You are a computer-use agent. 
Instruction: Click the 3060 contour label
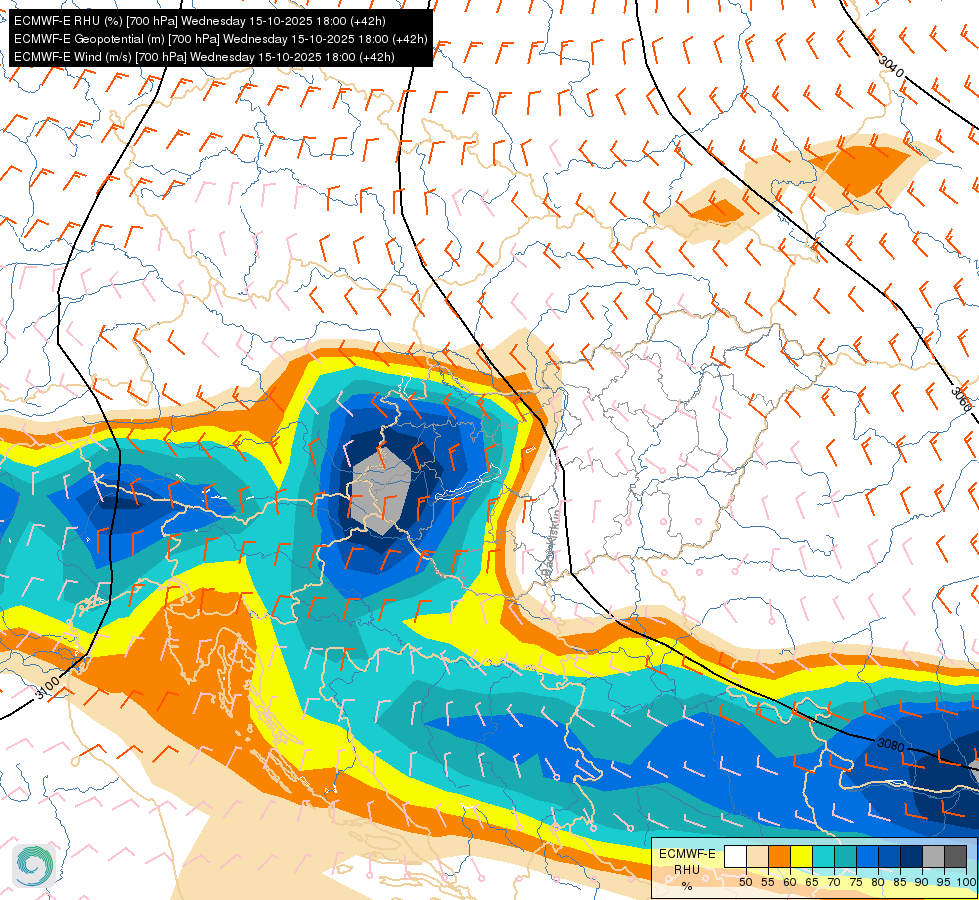click(962, 400)
